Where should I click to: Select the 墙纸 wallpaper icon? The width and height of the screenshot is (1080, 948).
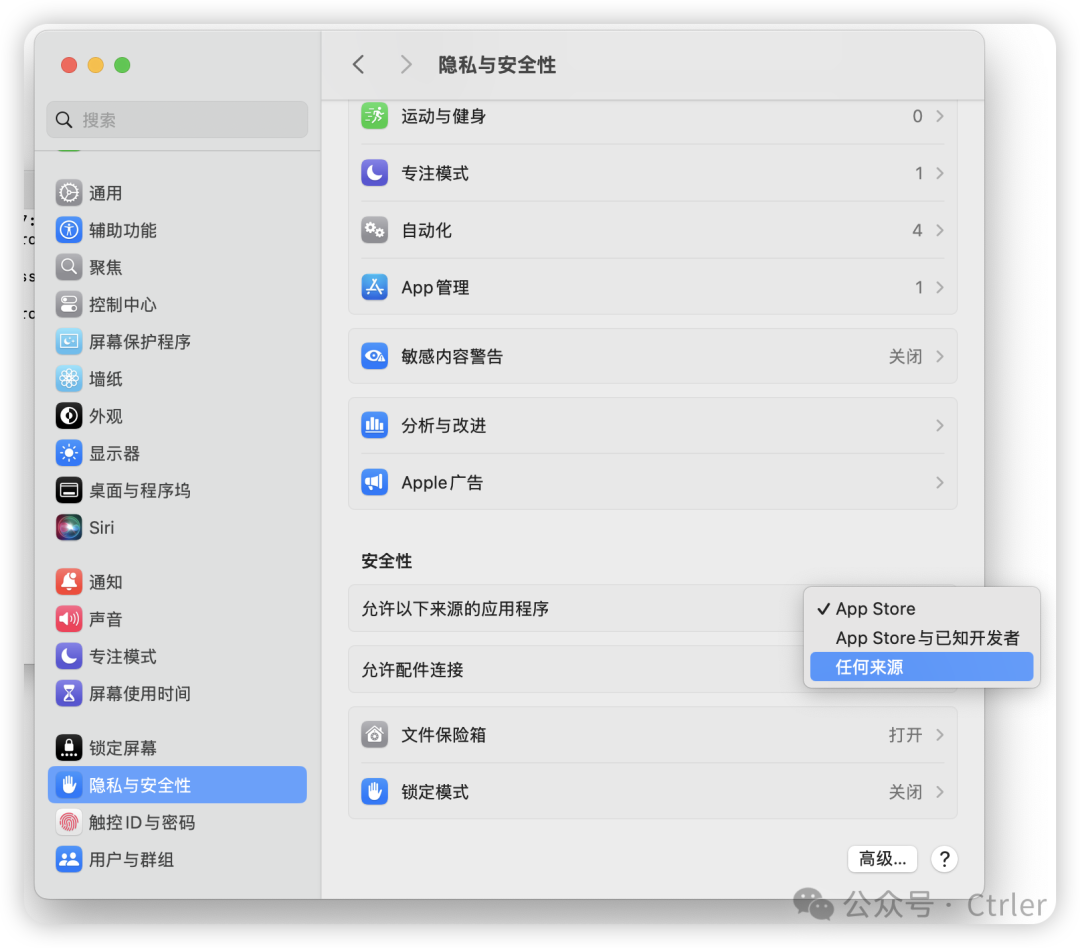68,379
